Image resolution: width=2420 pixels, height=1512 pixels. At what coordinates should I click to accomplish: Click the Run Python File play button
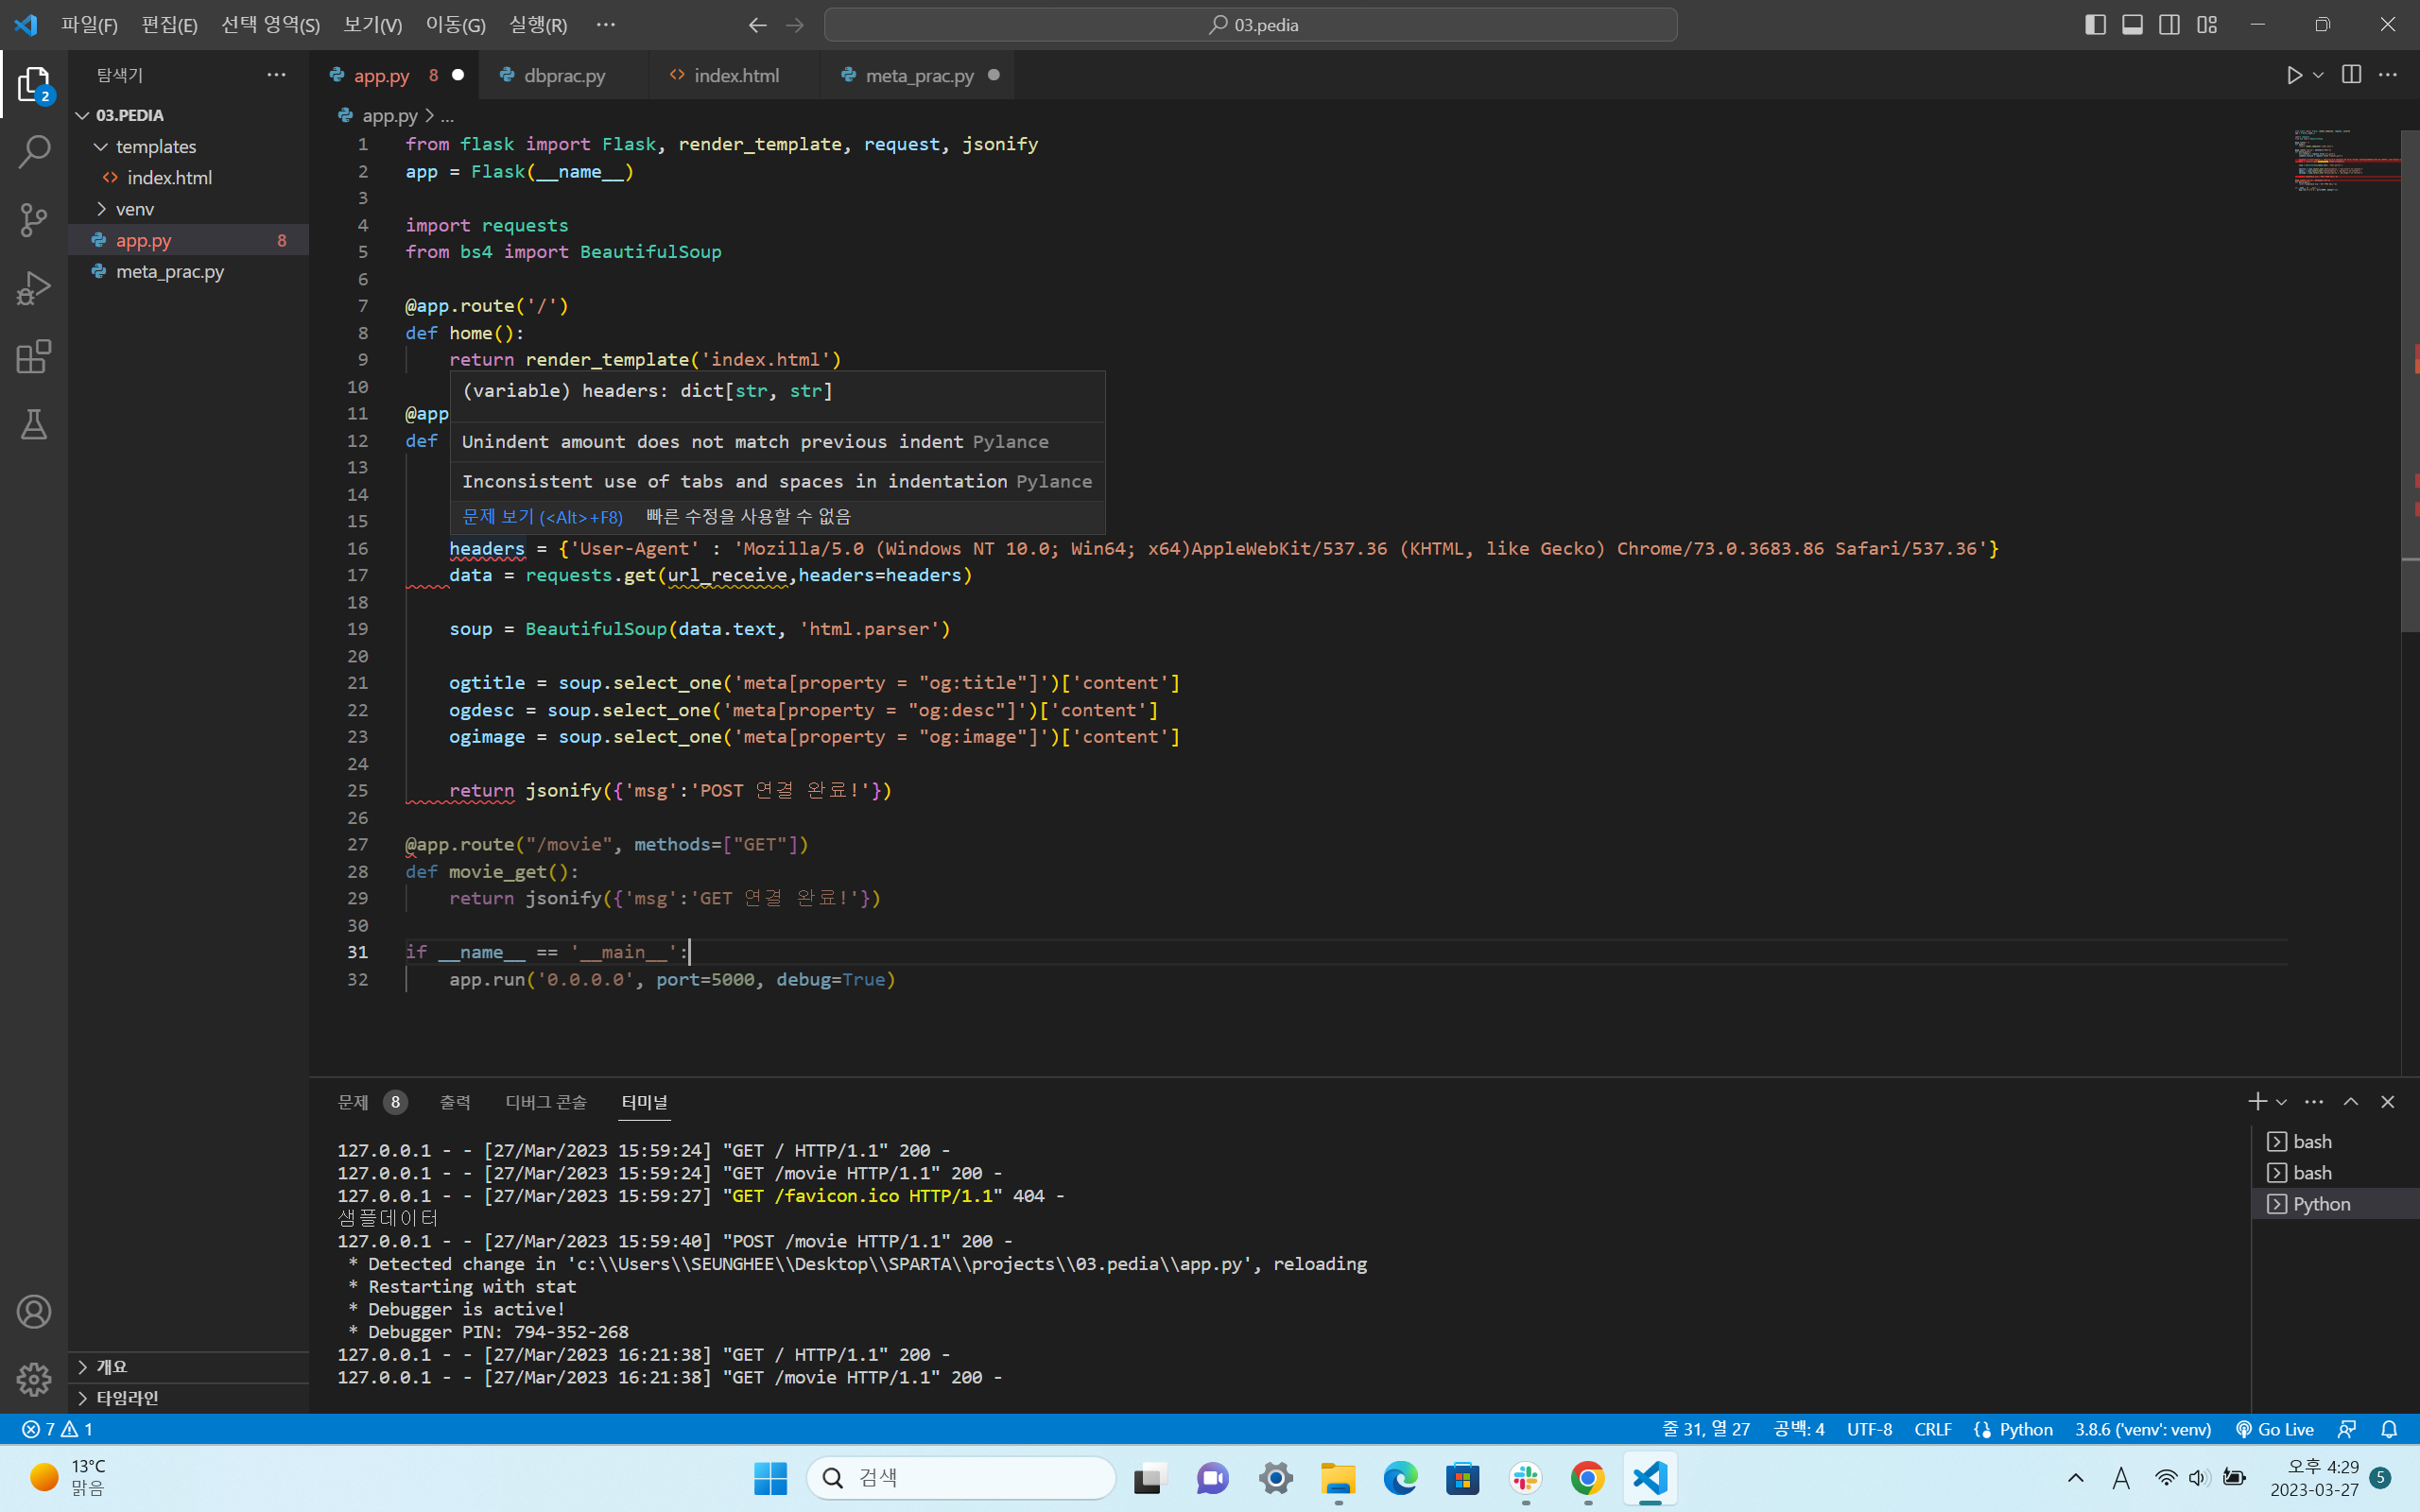coord(2294,75)
